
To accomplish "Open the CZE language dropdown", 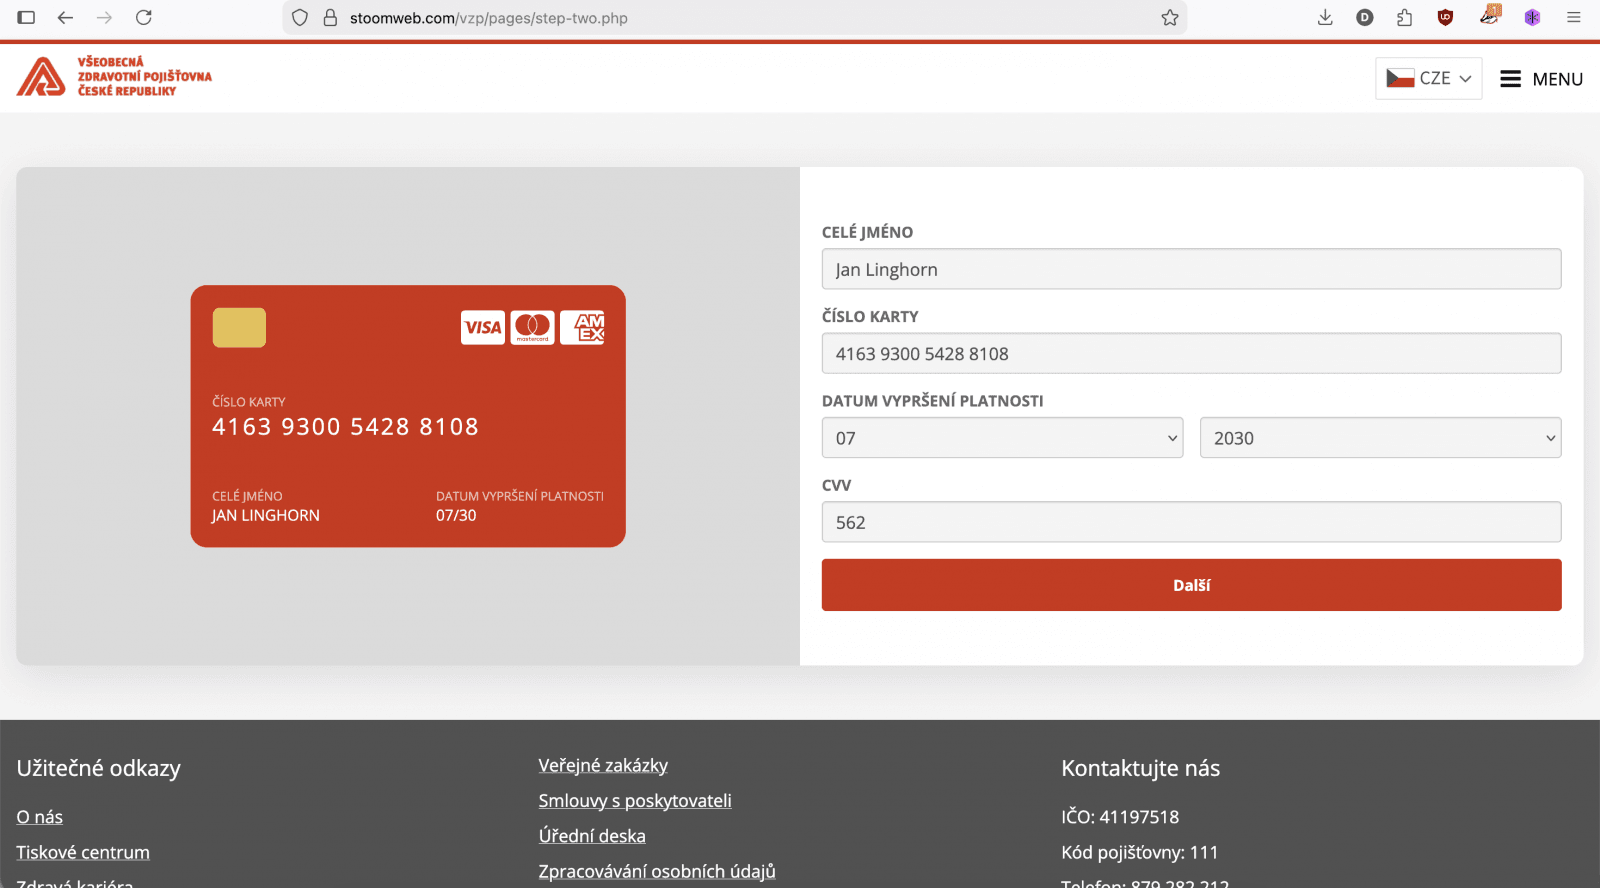I will point(1428,78).
